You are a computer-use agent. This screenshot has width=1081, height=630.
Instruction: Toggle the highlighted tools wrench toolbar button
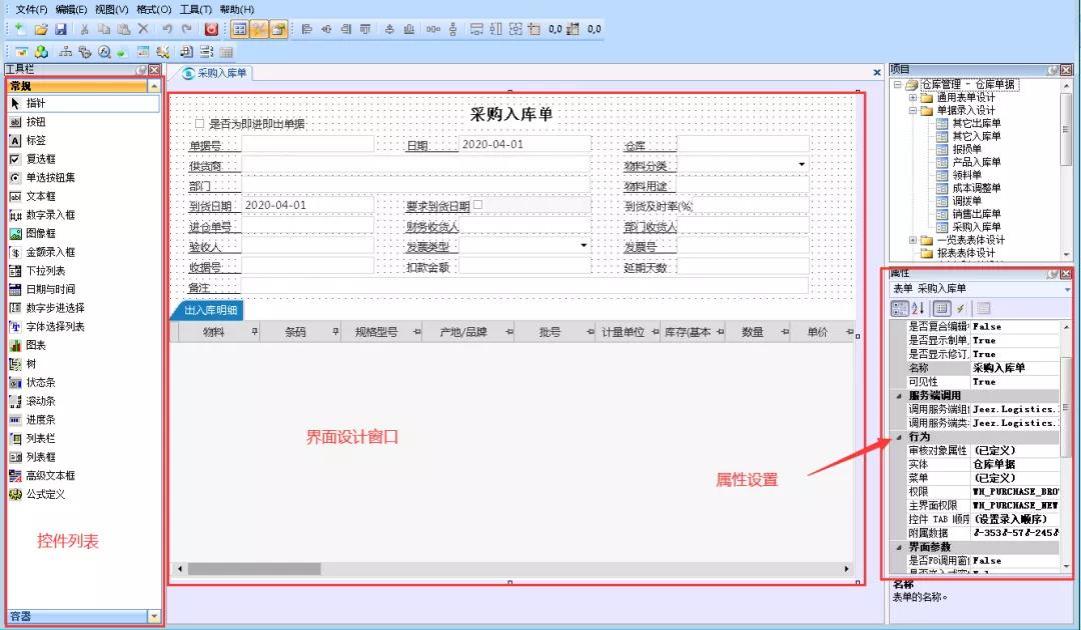click(259, 29)
